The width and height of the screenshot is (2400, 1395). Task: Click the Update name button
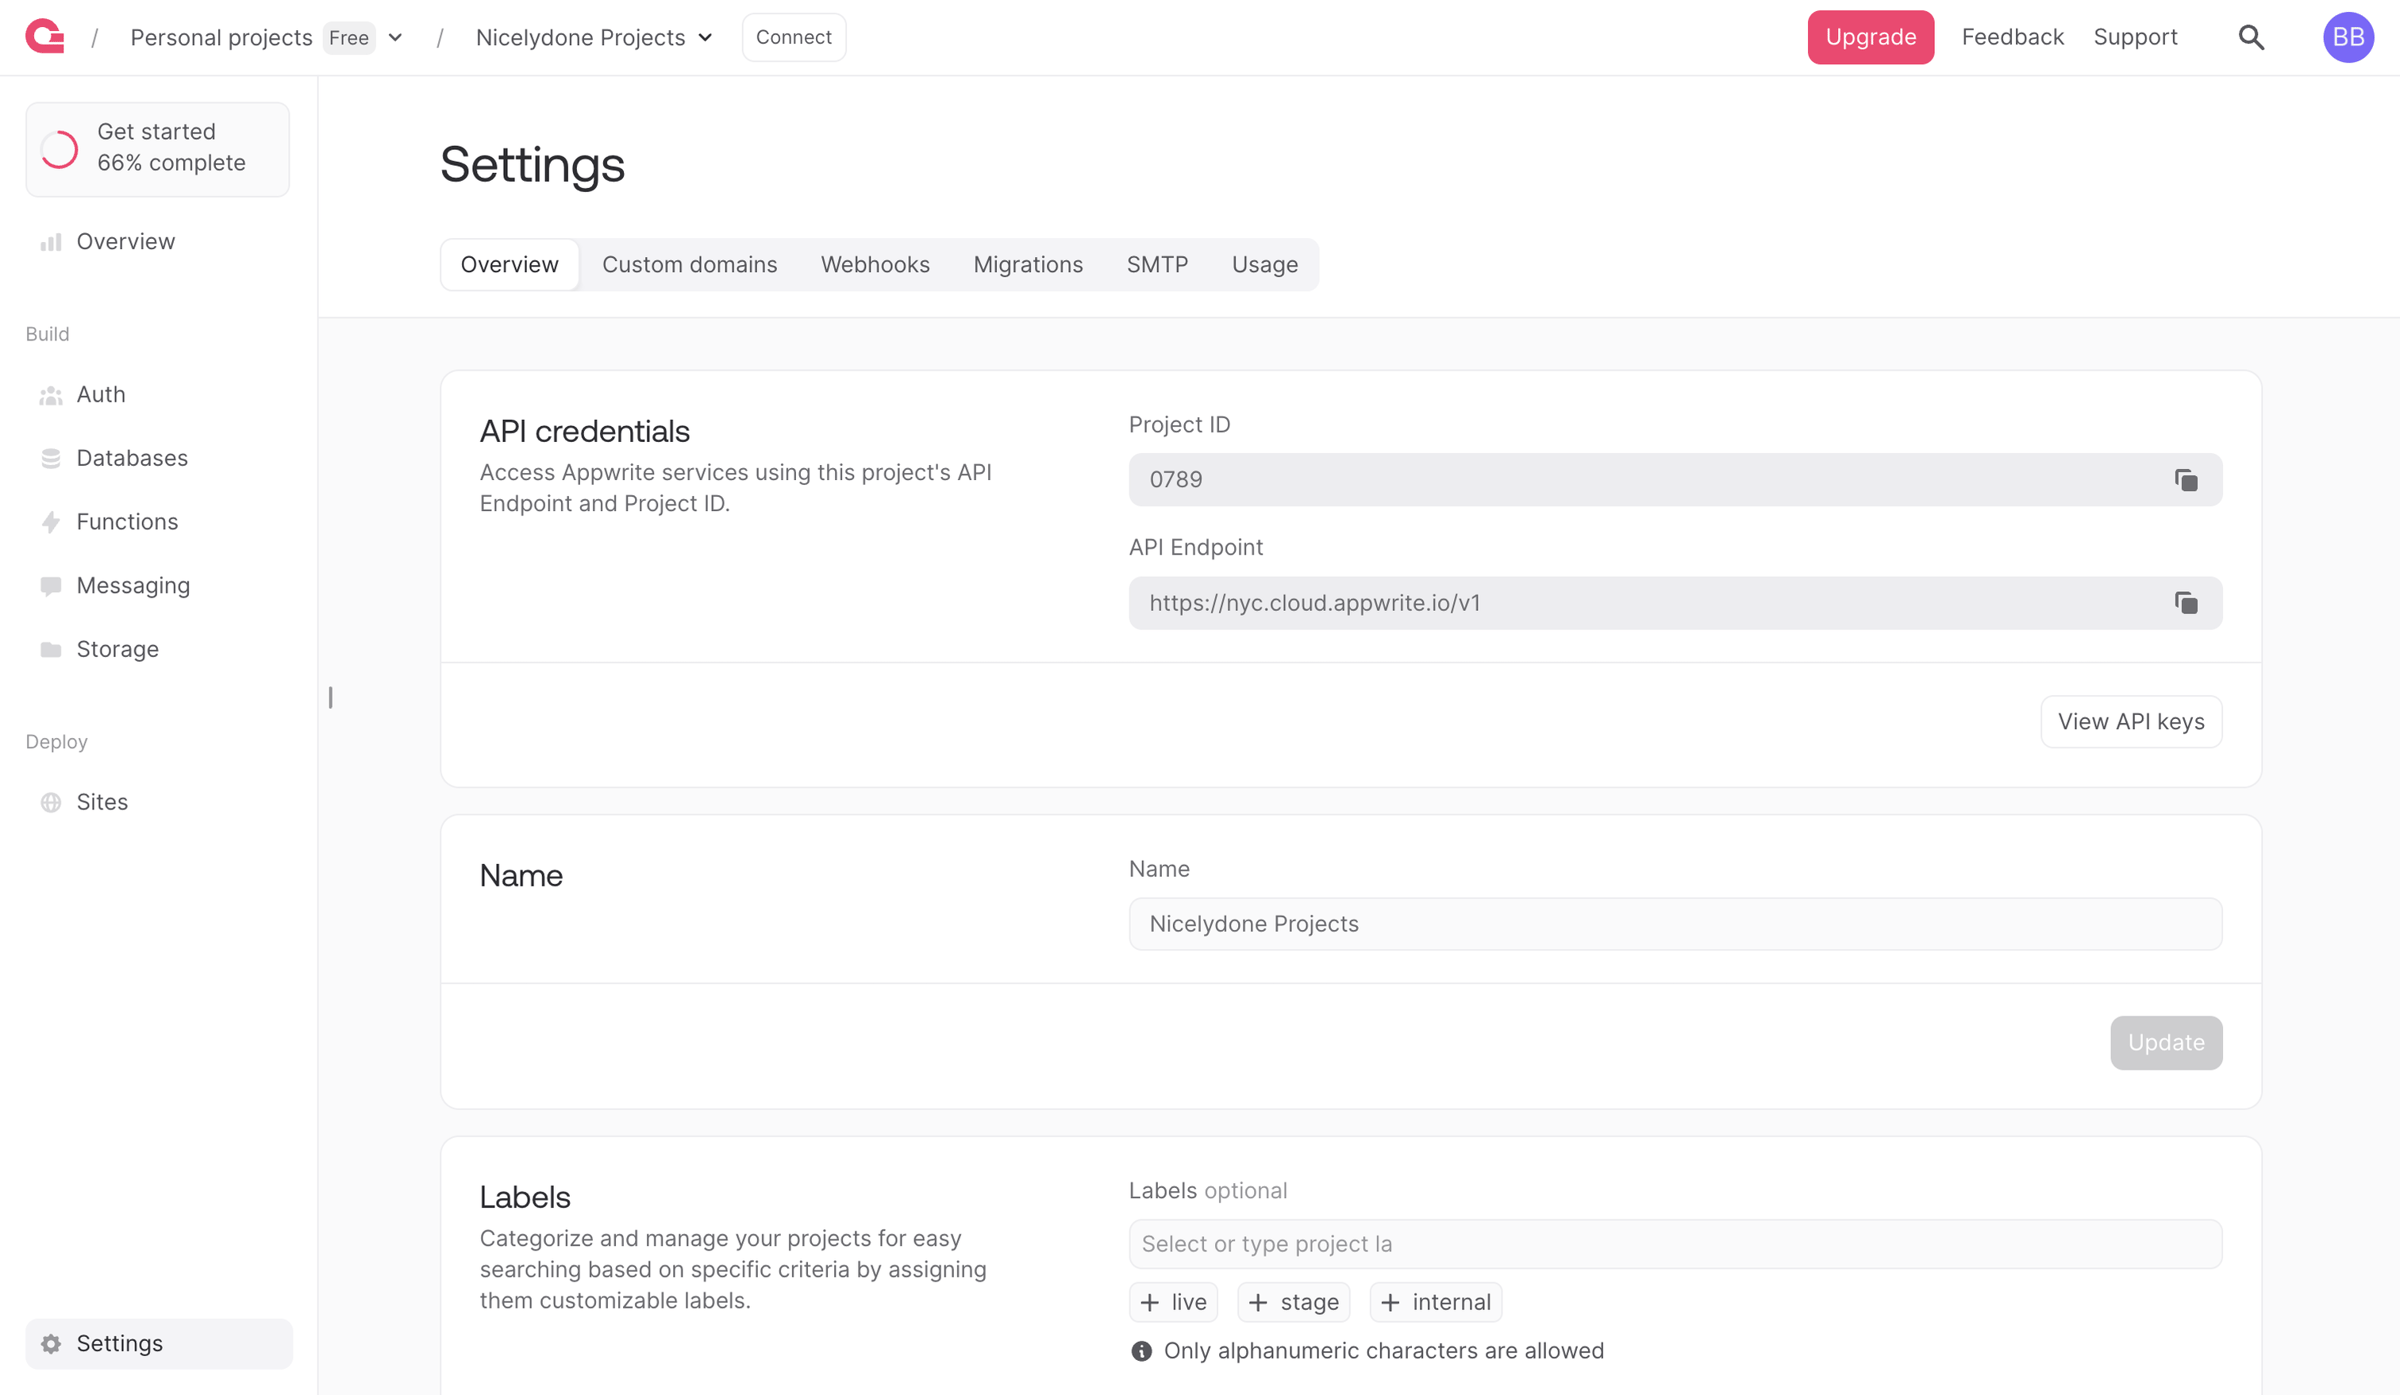click(2166, 1043)
